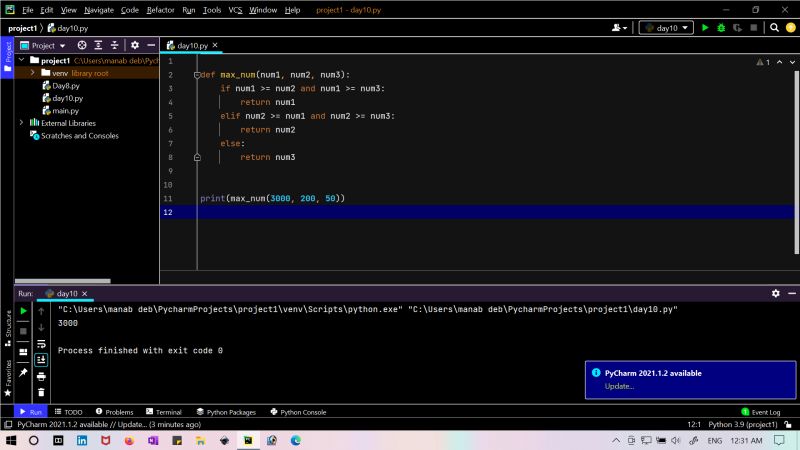Open the Event Log
The image size is (800, 450).
pos(761,412)
